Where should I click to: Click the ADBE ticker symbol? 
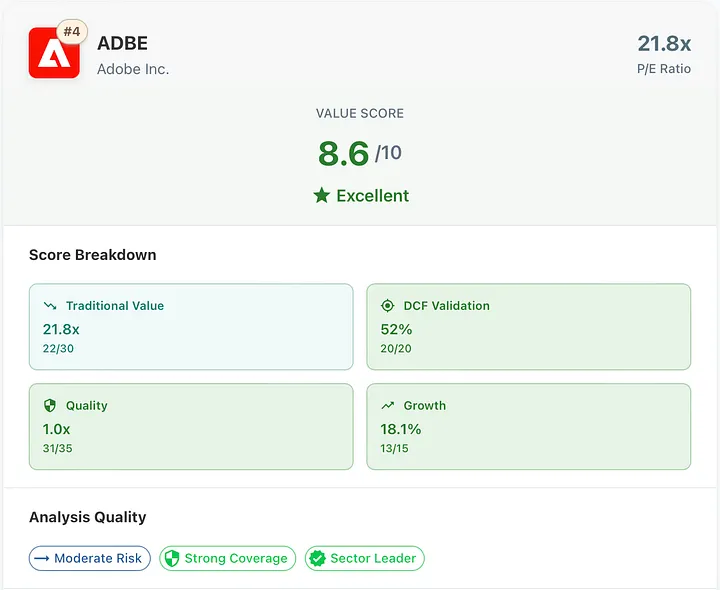123,44
